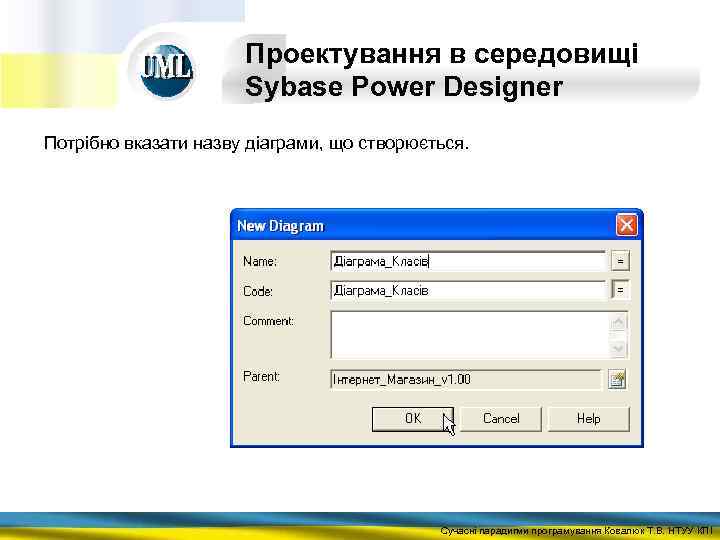Click the Comment scrollbar up arrow
Image resolution: width=720 pixels, height=540 pixels.
click(x=619, y=321)
